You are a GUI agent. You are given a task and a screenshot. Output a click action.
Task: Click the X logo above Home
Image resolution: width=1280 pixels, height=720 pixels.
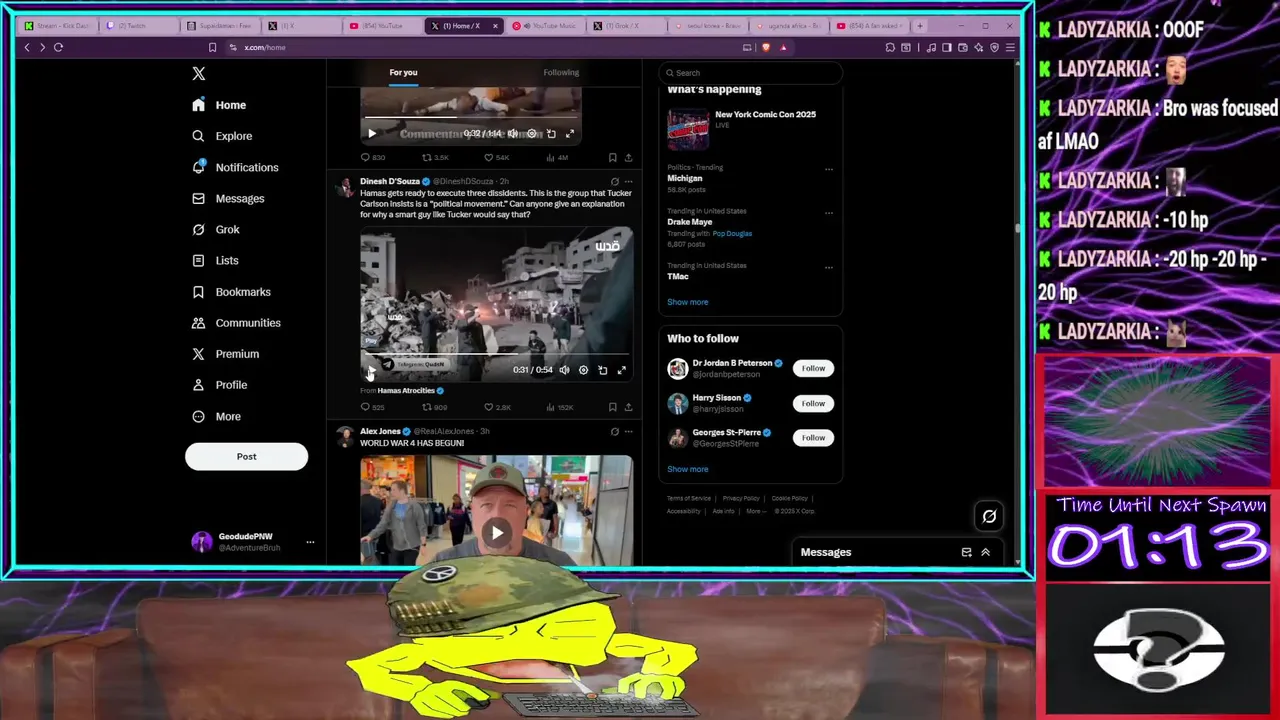pyautogui.click(x=198, y=73)
